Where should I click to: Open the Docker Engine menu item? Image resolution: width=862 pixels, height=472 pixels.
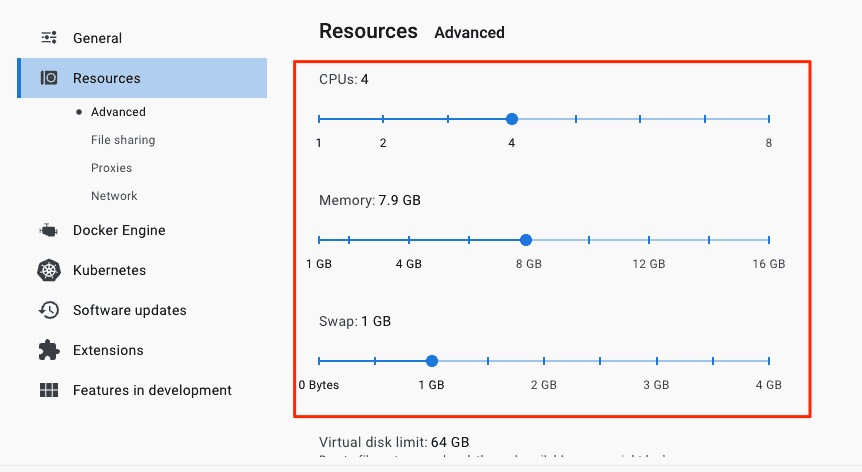coord(119,230)
